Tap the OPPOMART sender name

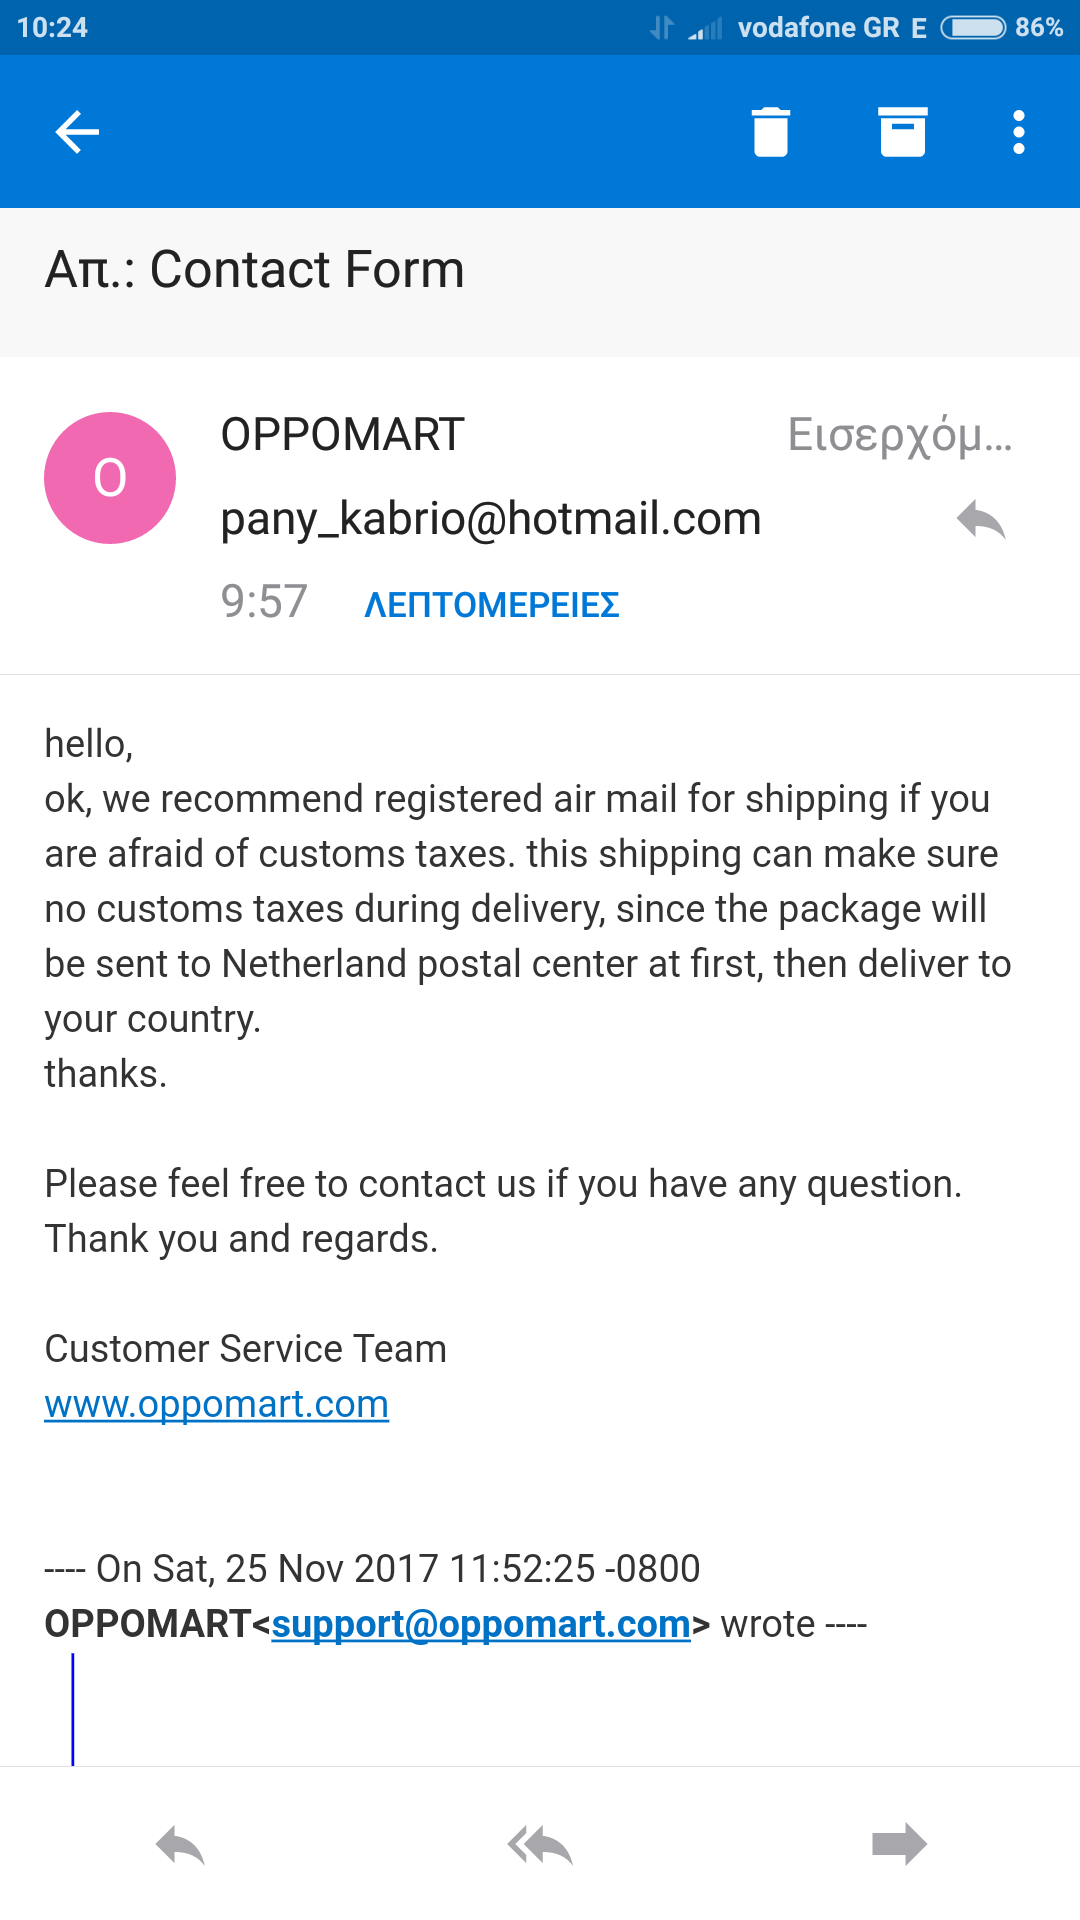343,435
